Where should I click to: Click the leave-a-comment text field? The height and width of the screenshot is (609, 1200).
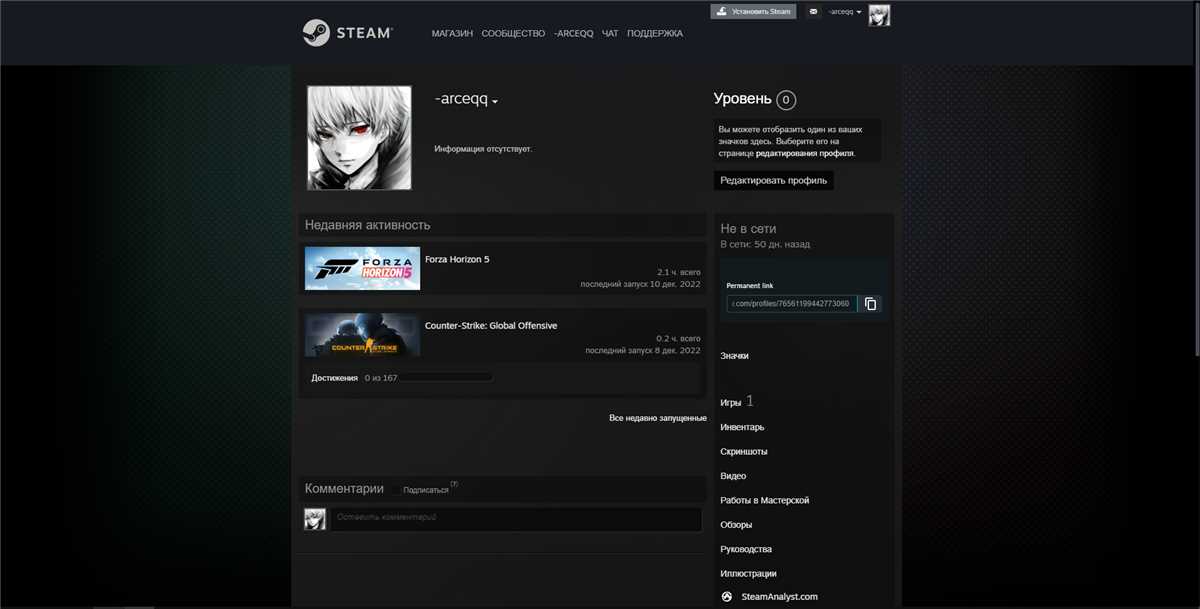point(516,518)
